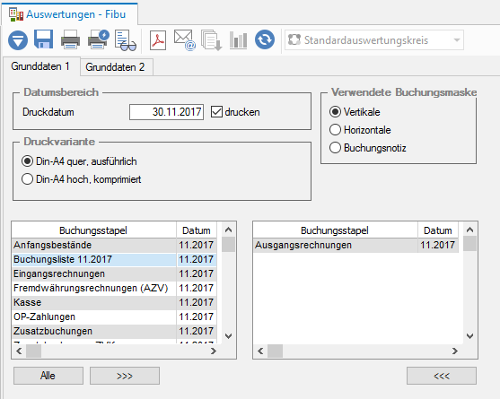Click the bar chart icon

pyautogui.click(x=238, y=40)
